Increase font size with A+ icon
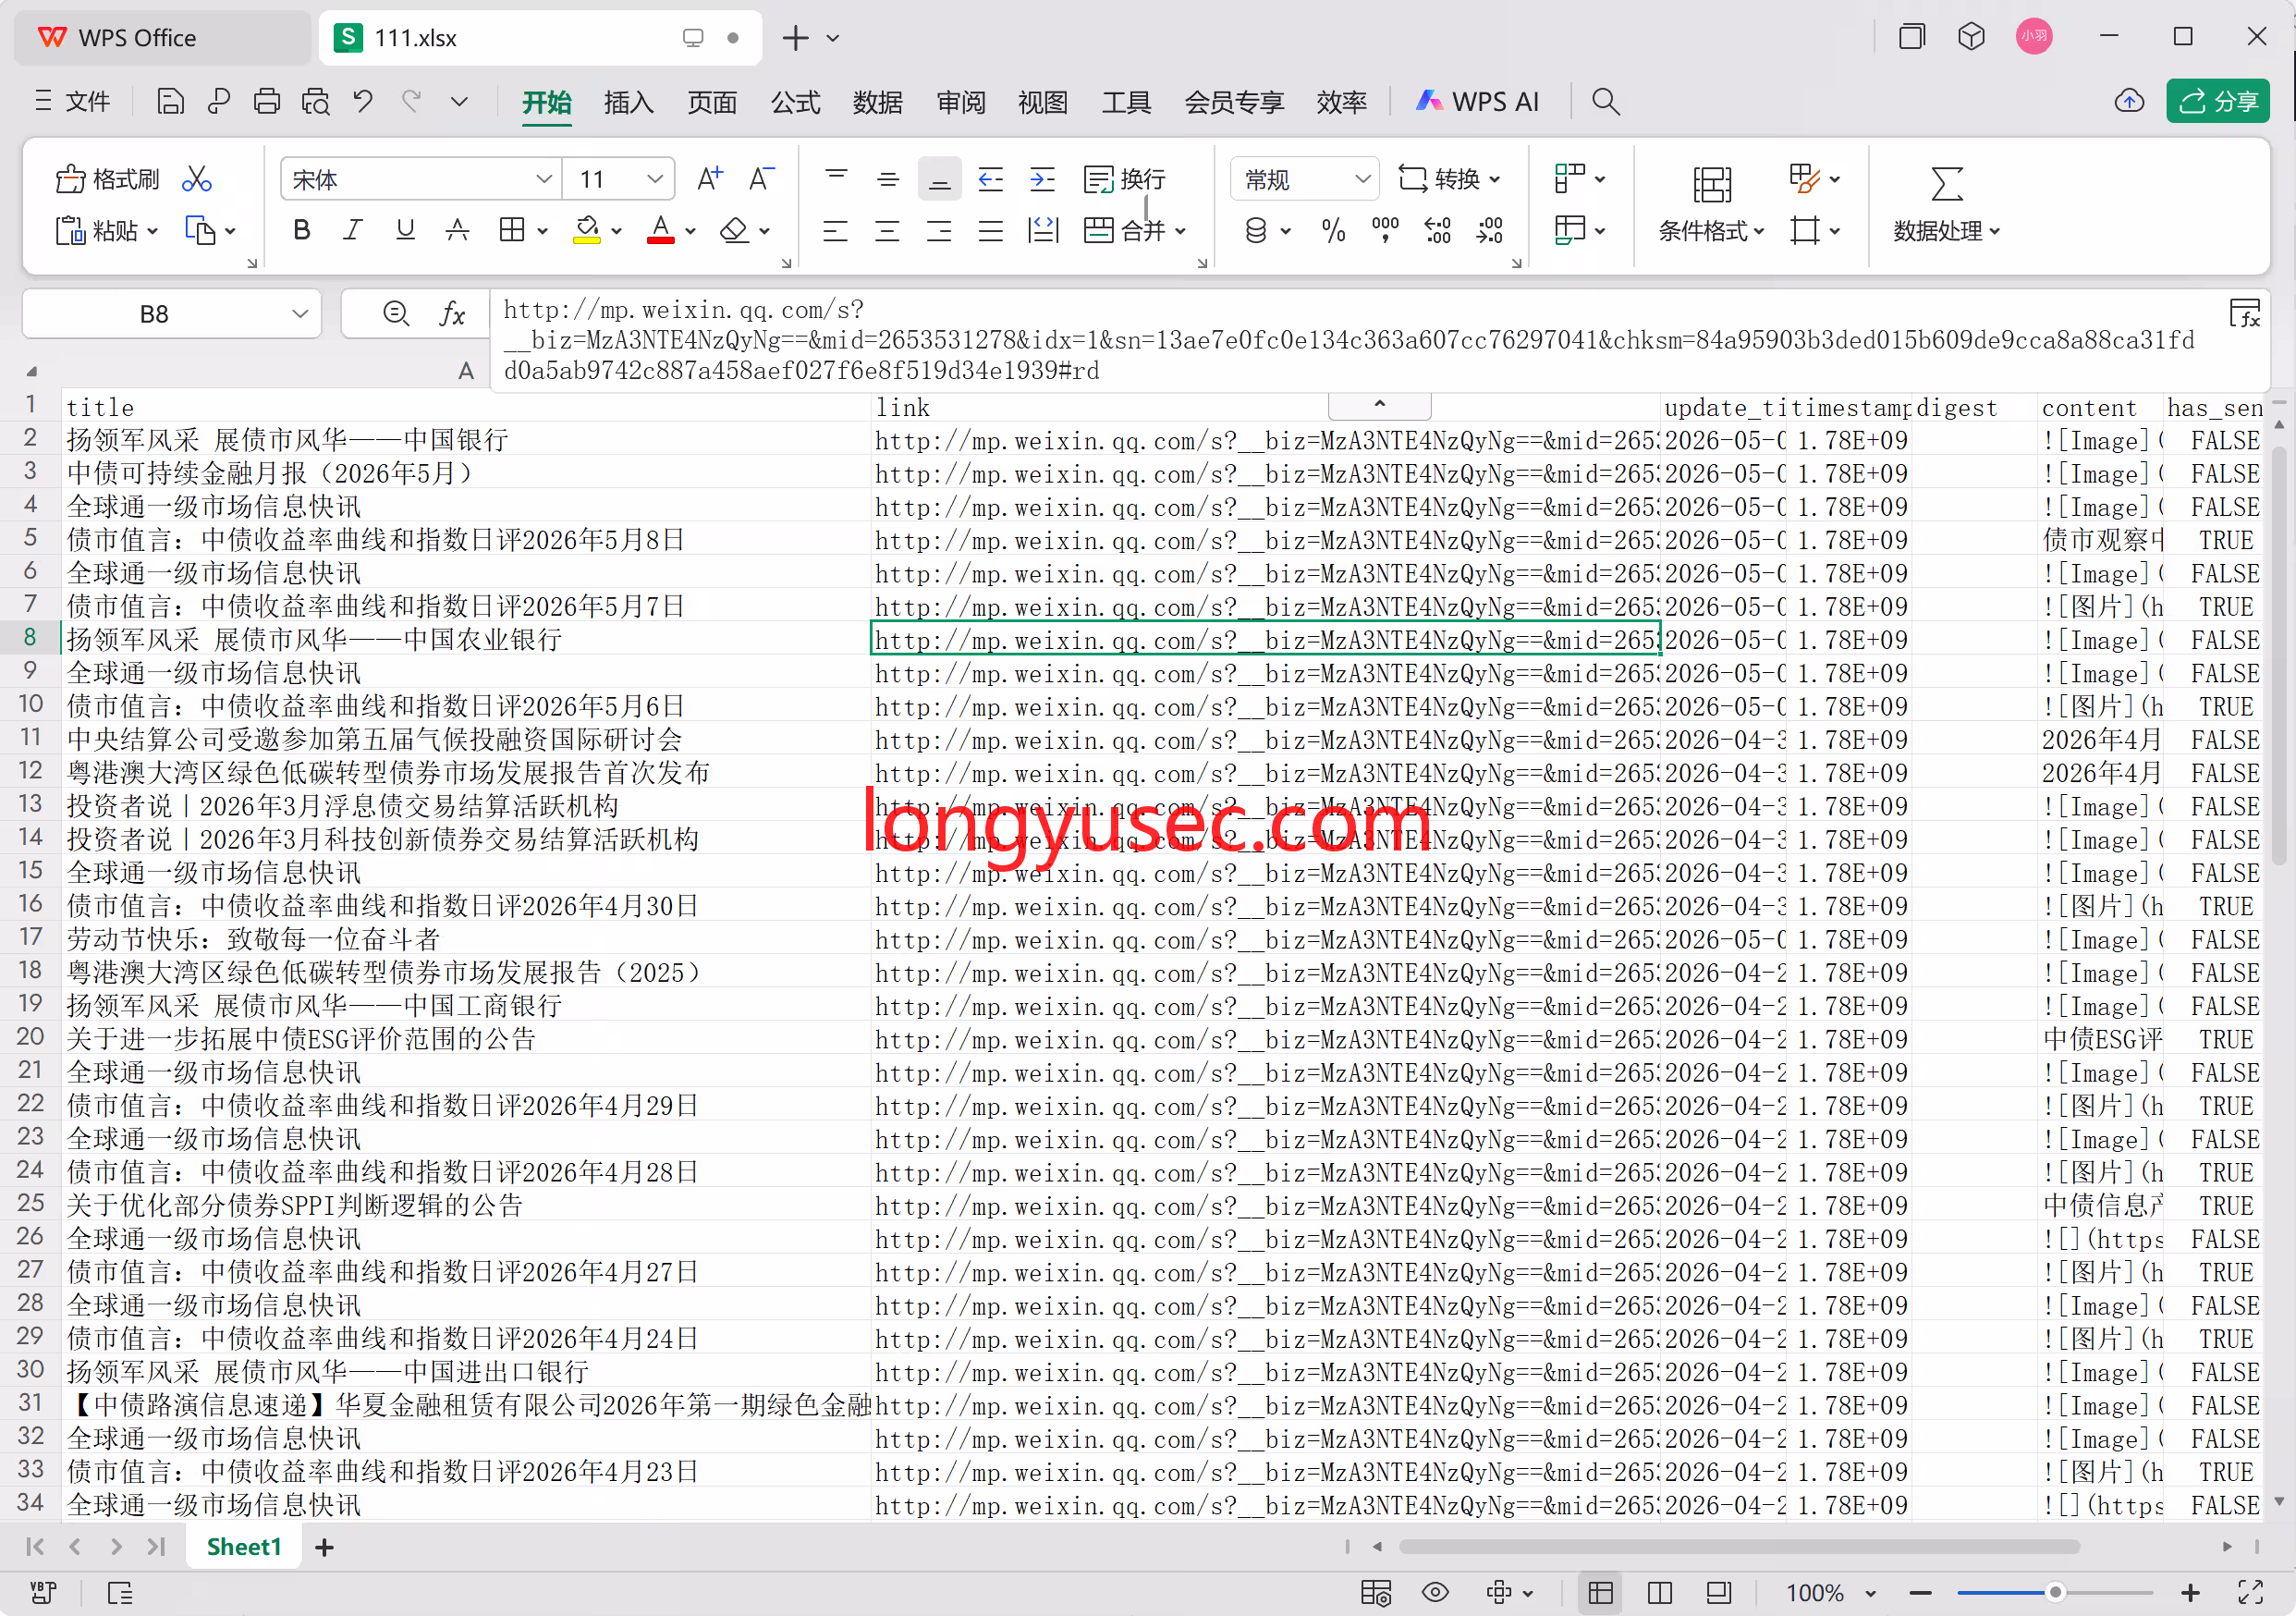 coord(710,179)
